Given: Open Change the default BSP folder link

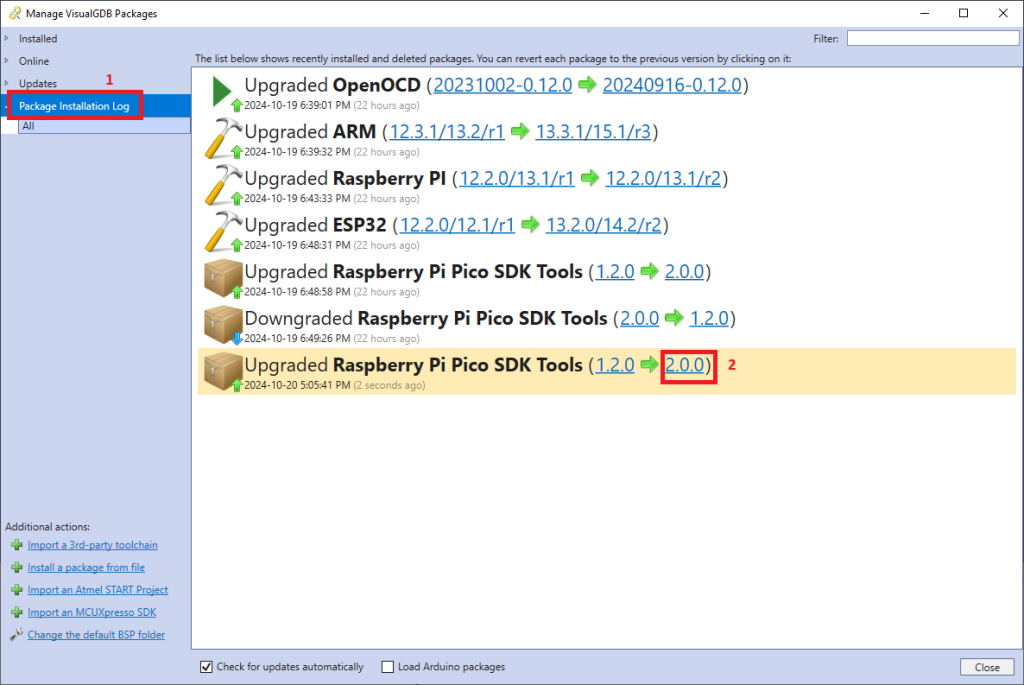Looking at the screenshot, I should click(x=96, y=635).
